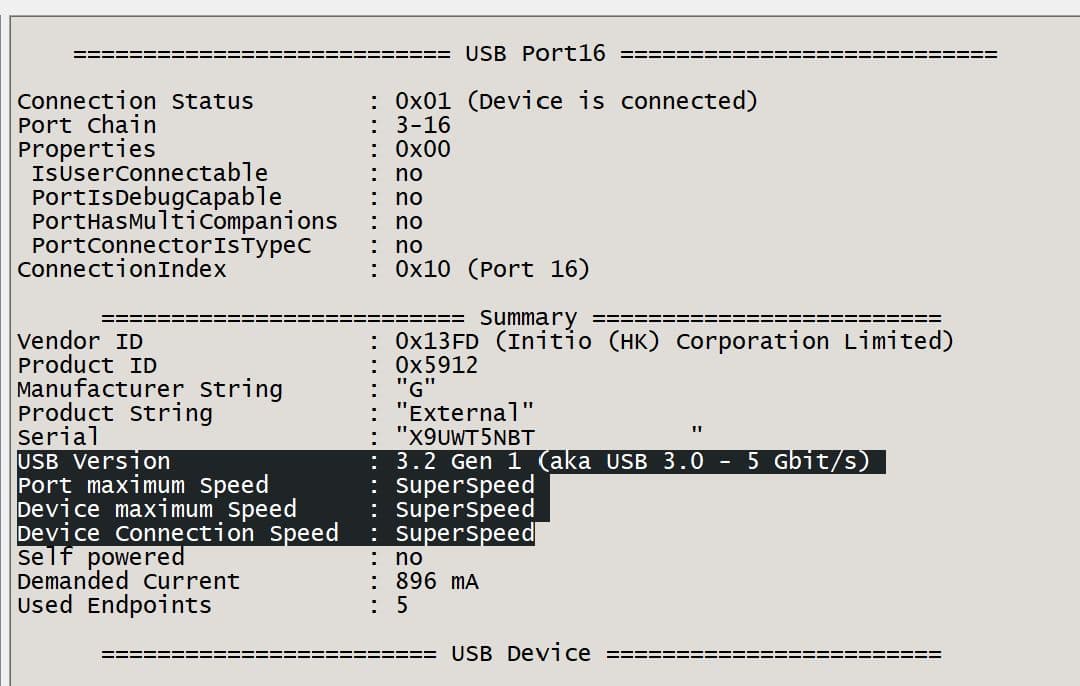Click the Properties 0x00 value
Viewport: 1080px width, 686px height.
point(423,149)
